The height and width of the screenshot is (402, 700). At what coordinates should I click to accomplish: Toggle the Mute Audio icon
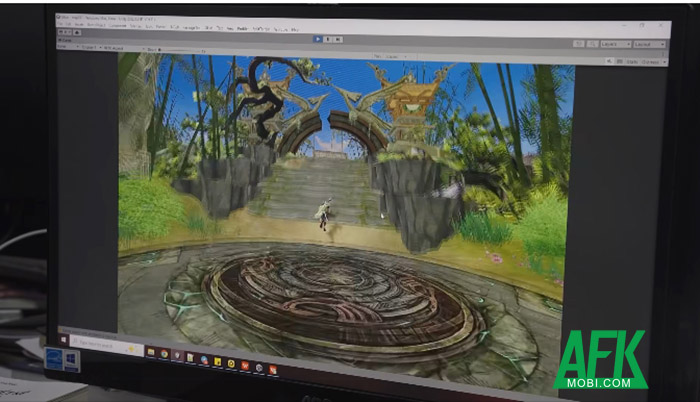[609, 61]
